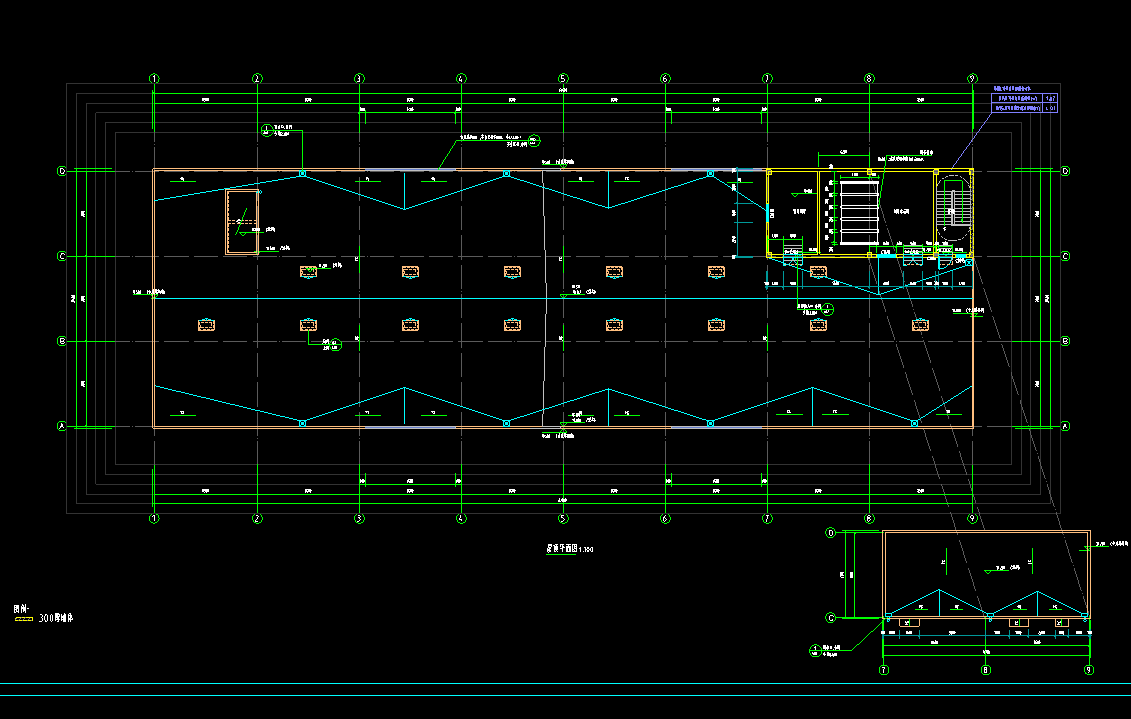Select the orange roof hatch rectangle near axis 2
Screen dimensions: 1131x719
point(243,222)
